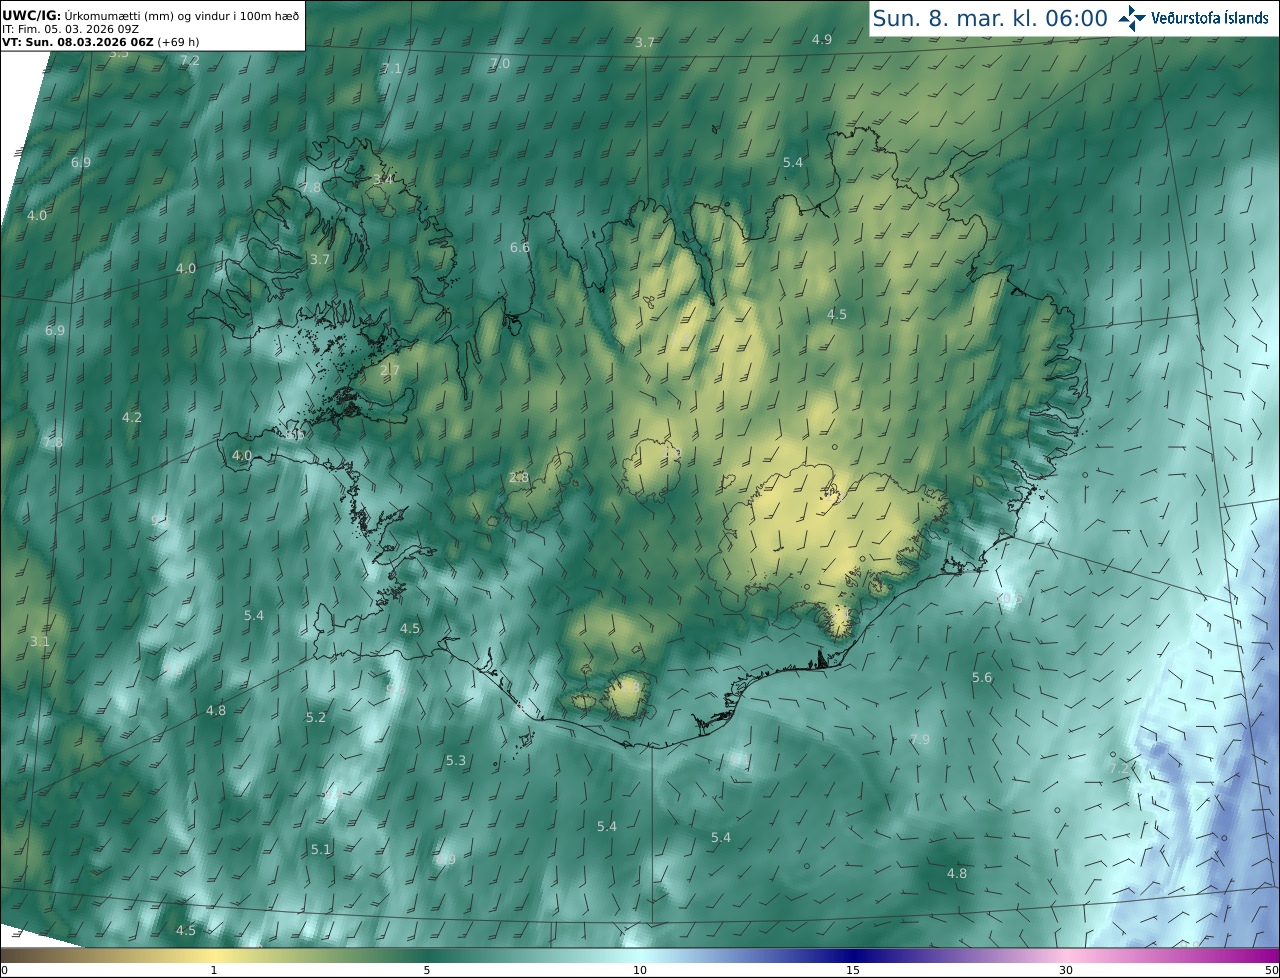Click the 7.0 value on the map
The height and width of the screenshot is (978, 1280).
point(499,63)
